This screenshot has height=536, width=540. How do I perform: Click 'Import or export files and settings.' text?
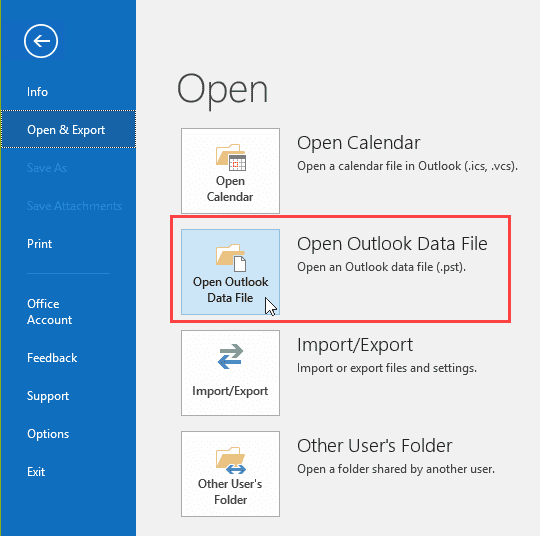tap(387, 368)
